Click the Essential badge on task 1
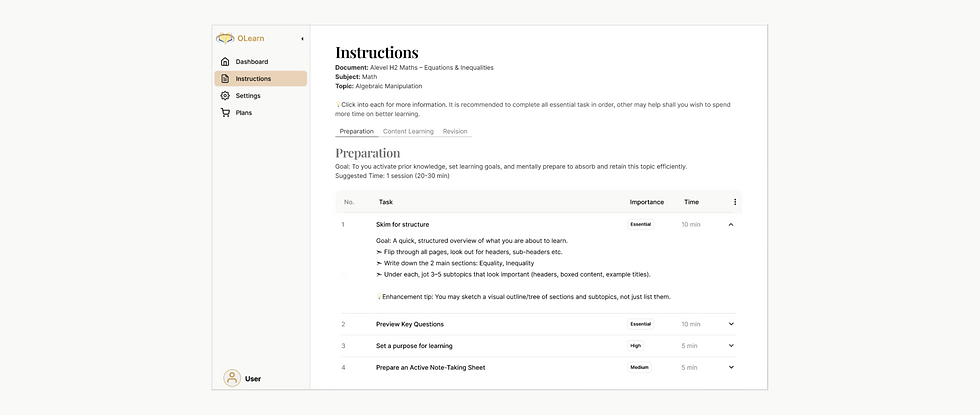The height and width of the screenshot is (415, 980). [640, 224]
